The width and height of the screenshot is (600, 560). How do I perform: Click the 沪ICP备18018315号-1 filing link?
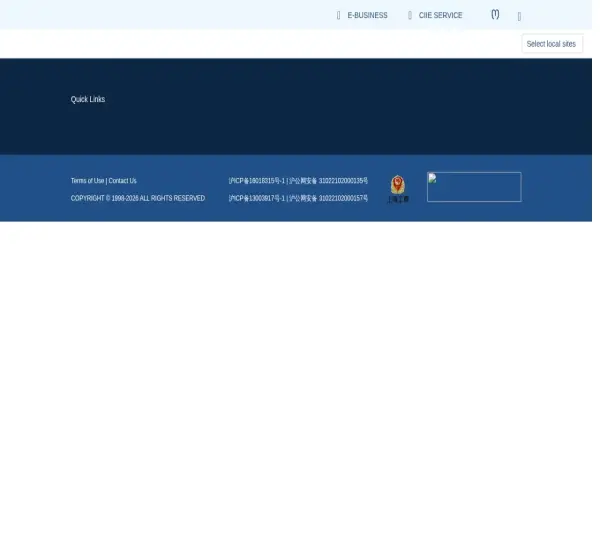257,181
